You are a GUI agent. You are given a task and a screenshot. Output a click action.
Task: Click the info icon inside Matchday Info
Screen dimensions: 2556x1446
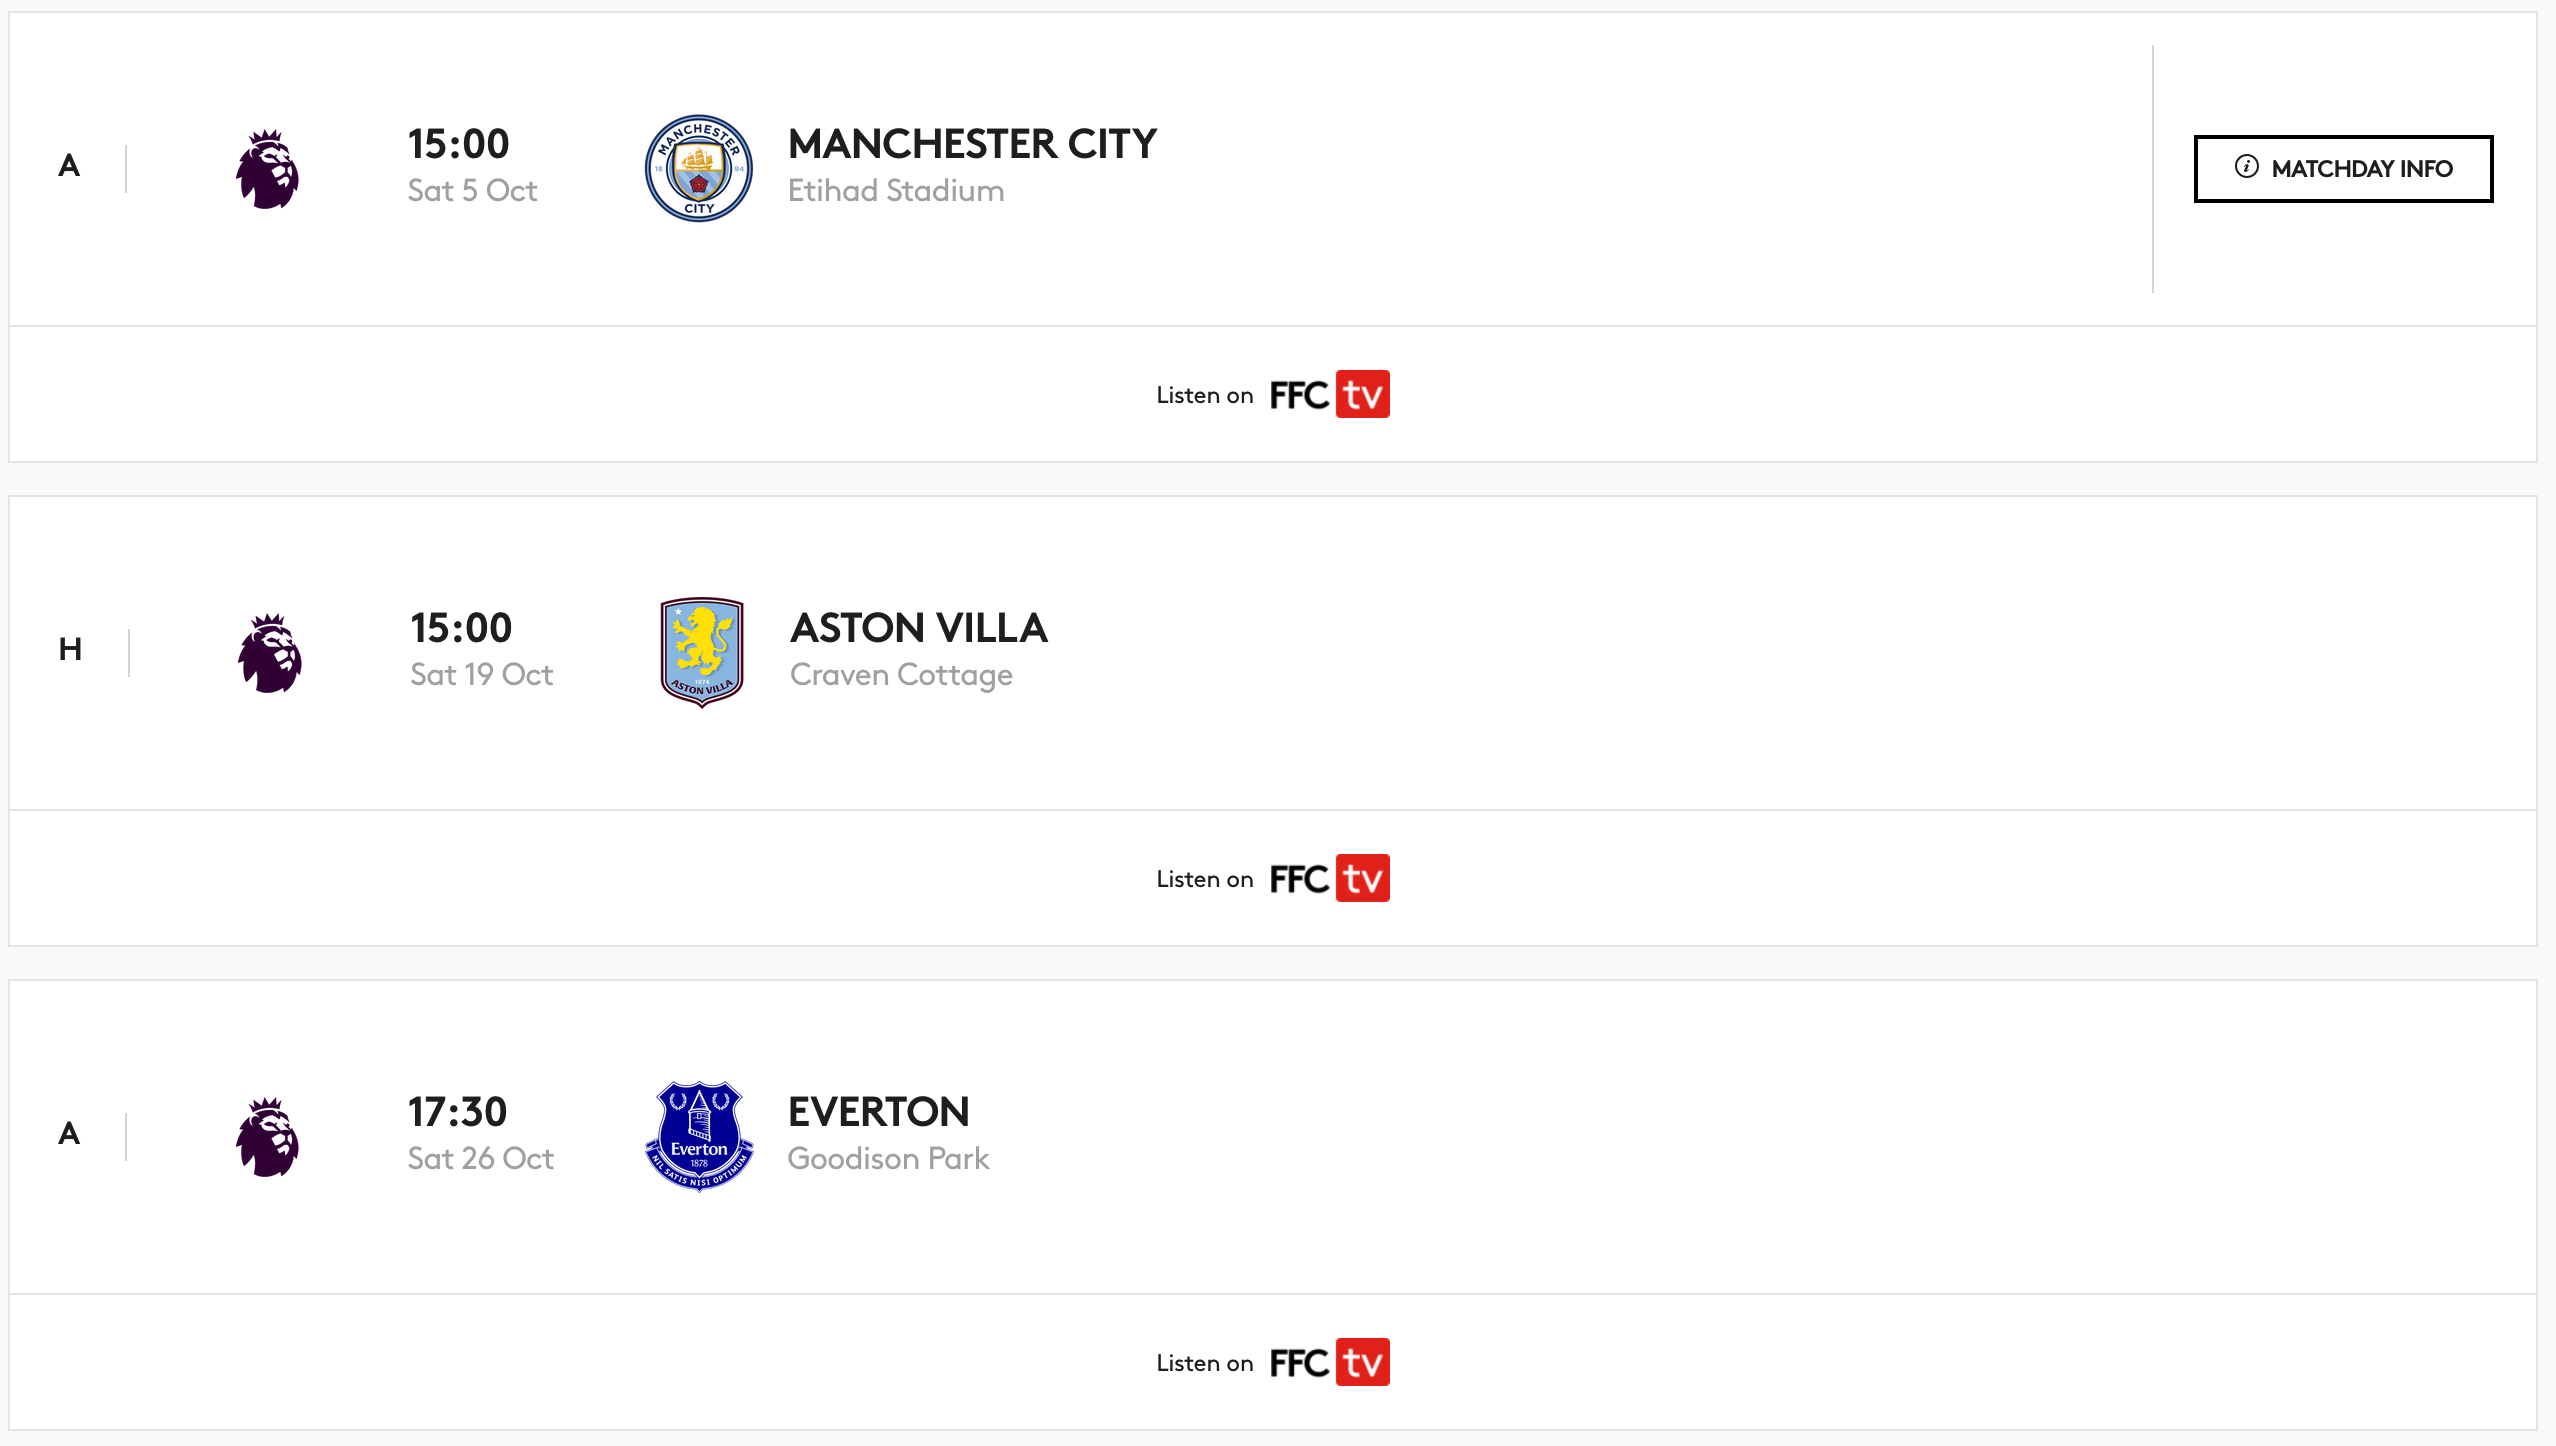point(2246,166)
